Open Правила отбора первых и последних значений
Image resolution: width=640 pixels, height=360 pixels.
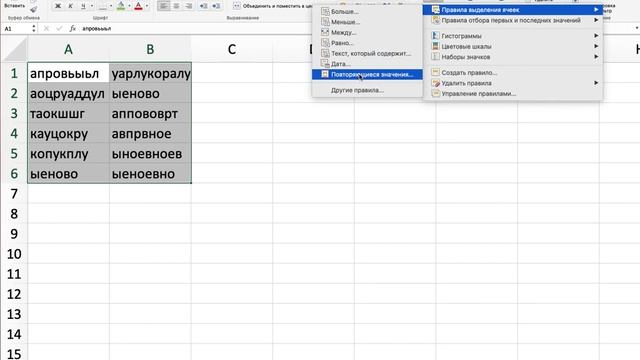[x=513, y=20]
